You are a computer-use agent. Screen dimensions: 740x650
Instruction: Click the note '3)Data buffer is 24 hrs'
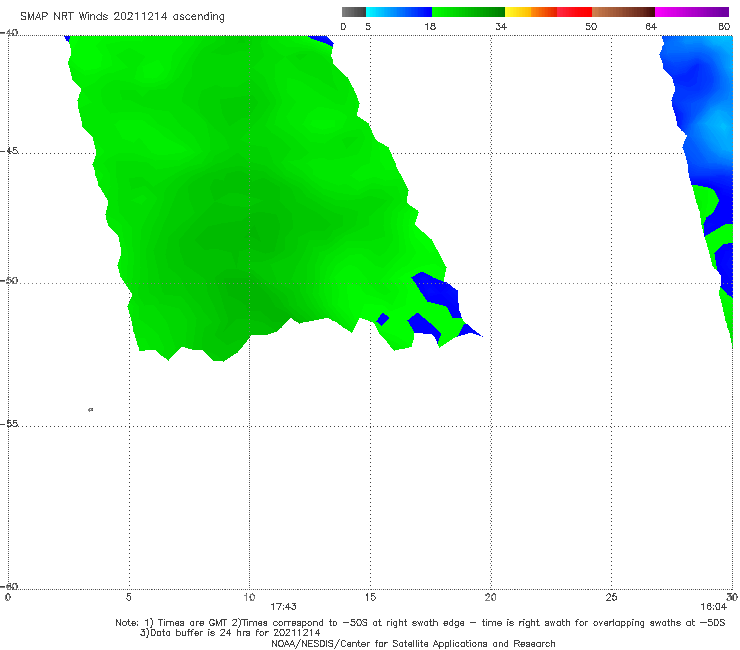[x=230, y=633]
